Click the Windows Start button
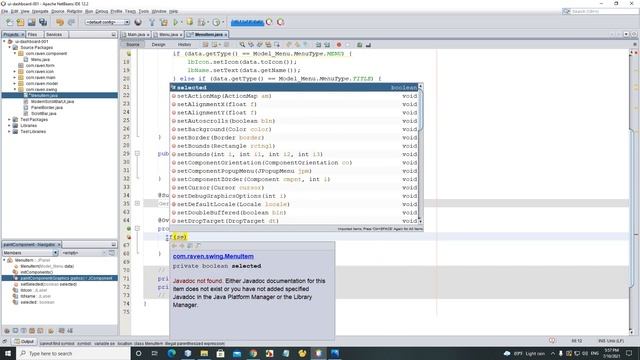 point(8,353)
